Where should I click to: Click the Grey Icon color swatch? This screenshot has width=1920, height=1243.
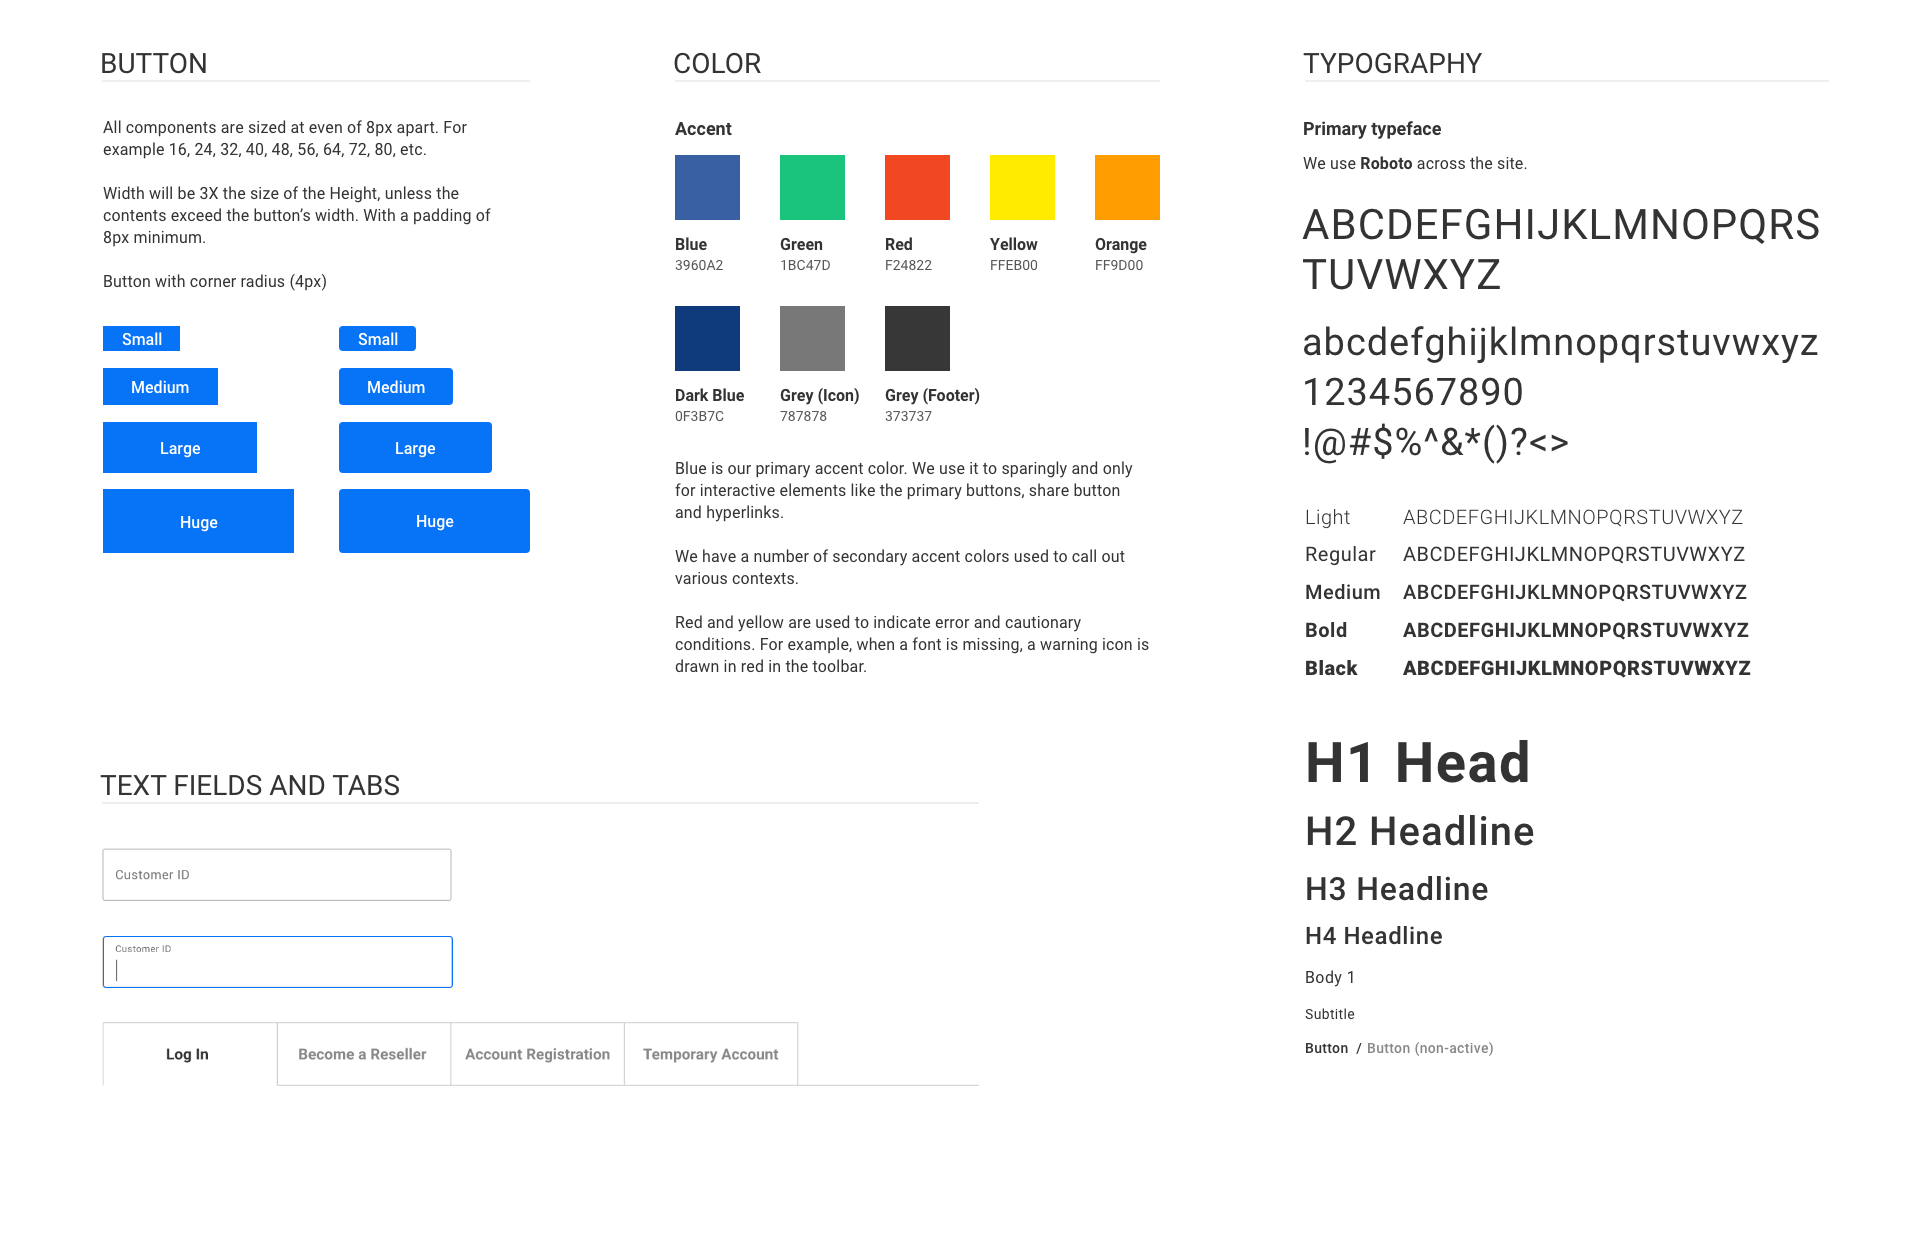point(812,339)
